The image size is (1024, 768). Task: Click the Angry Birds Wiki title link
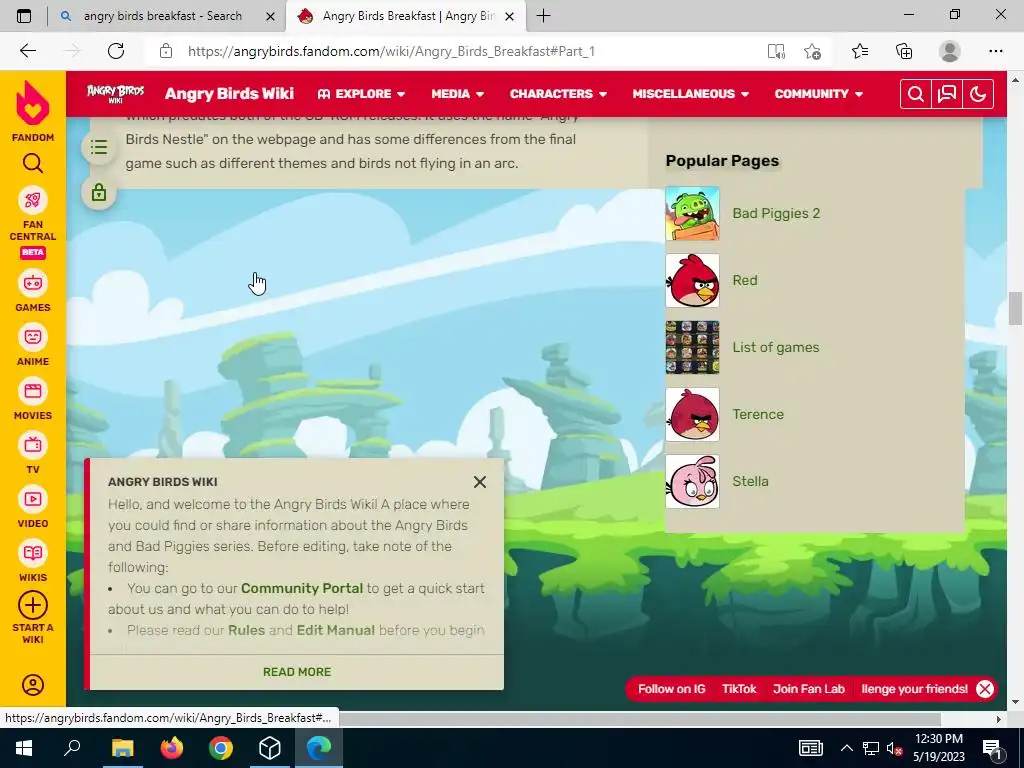pos(229,93)
